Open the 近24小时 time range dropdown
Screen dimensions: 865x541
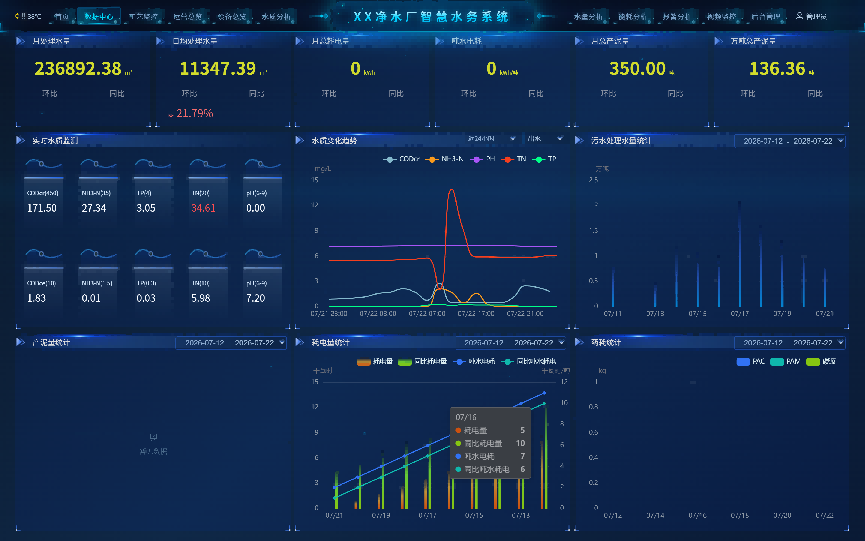pos(490,138)
